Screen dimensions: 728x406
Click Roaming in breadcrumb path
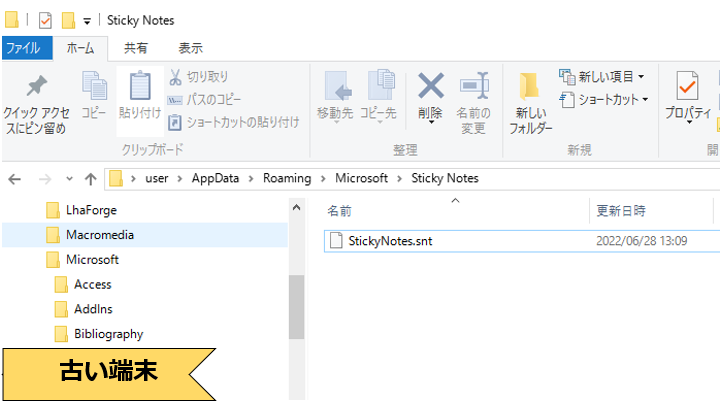[x=287, y=178]
